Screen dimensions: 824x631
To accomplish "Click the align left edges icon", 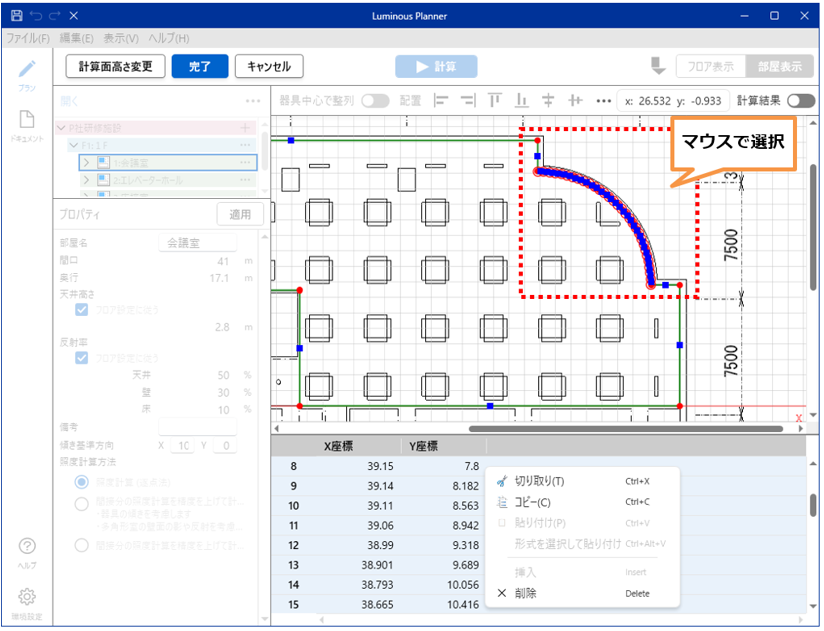I will [x=441, y=101].
